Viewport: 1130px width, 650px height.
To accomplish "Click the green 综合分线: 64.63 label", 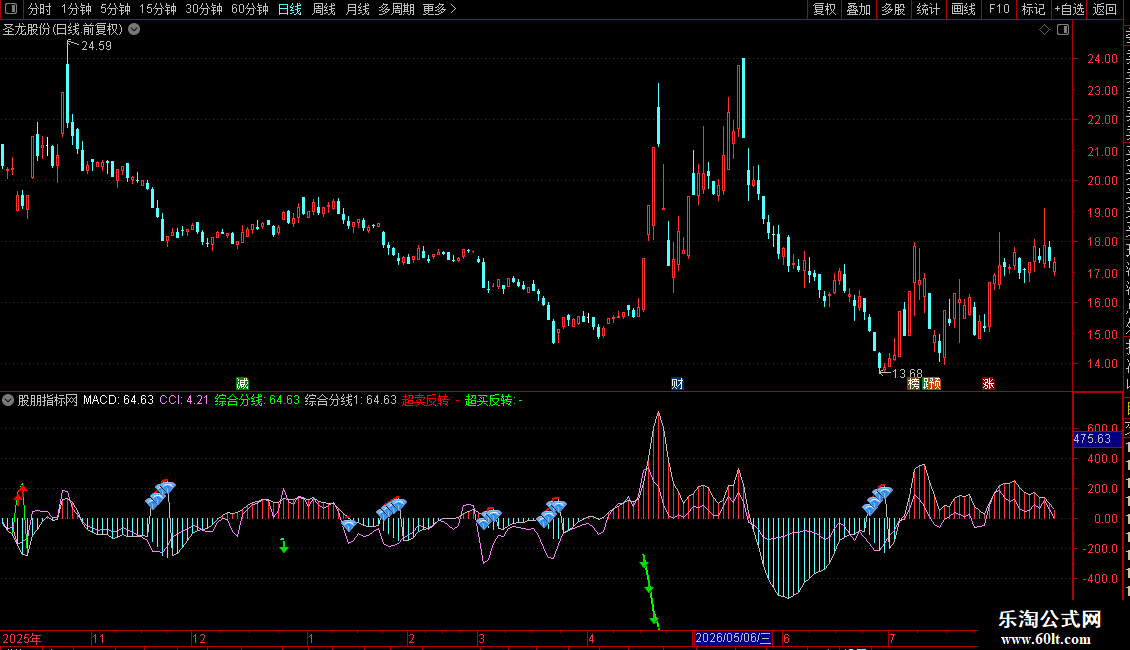I will point(257,400).
